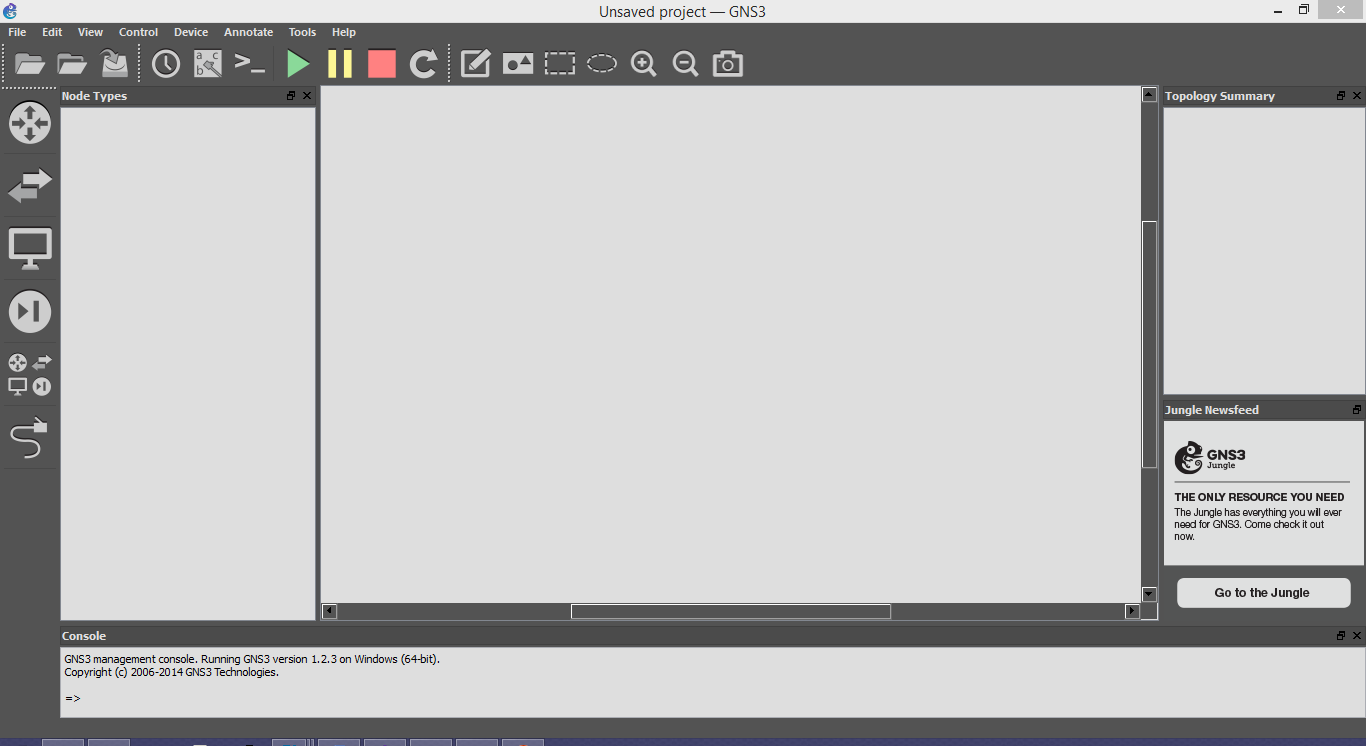Click the workspace horizontal scrollbar left arrow
Screen dimensions: 1366x746
click(330, 611)
